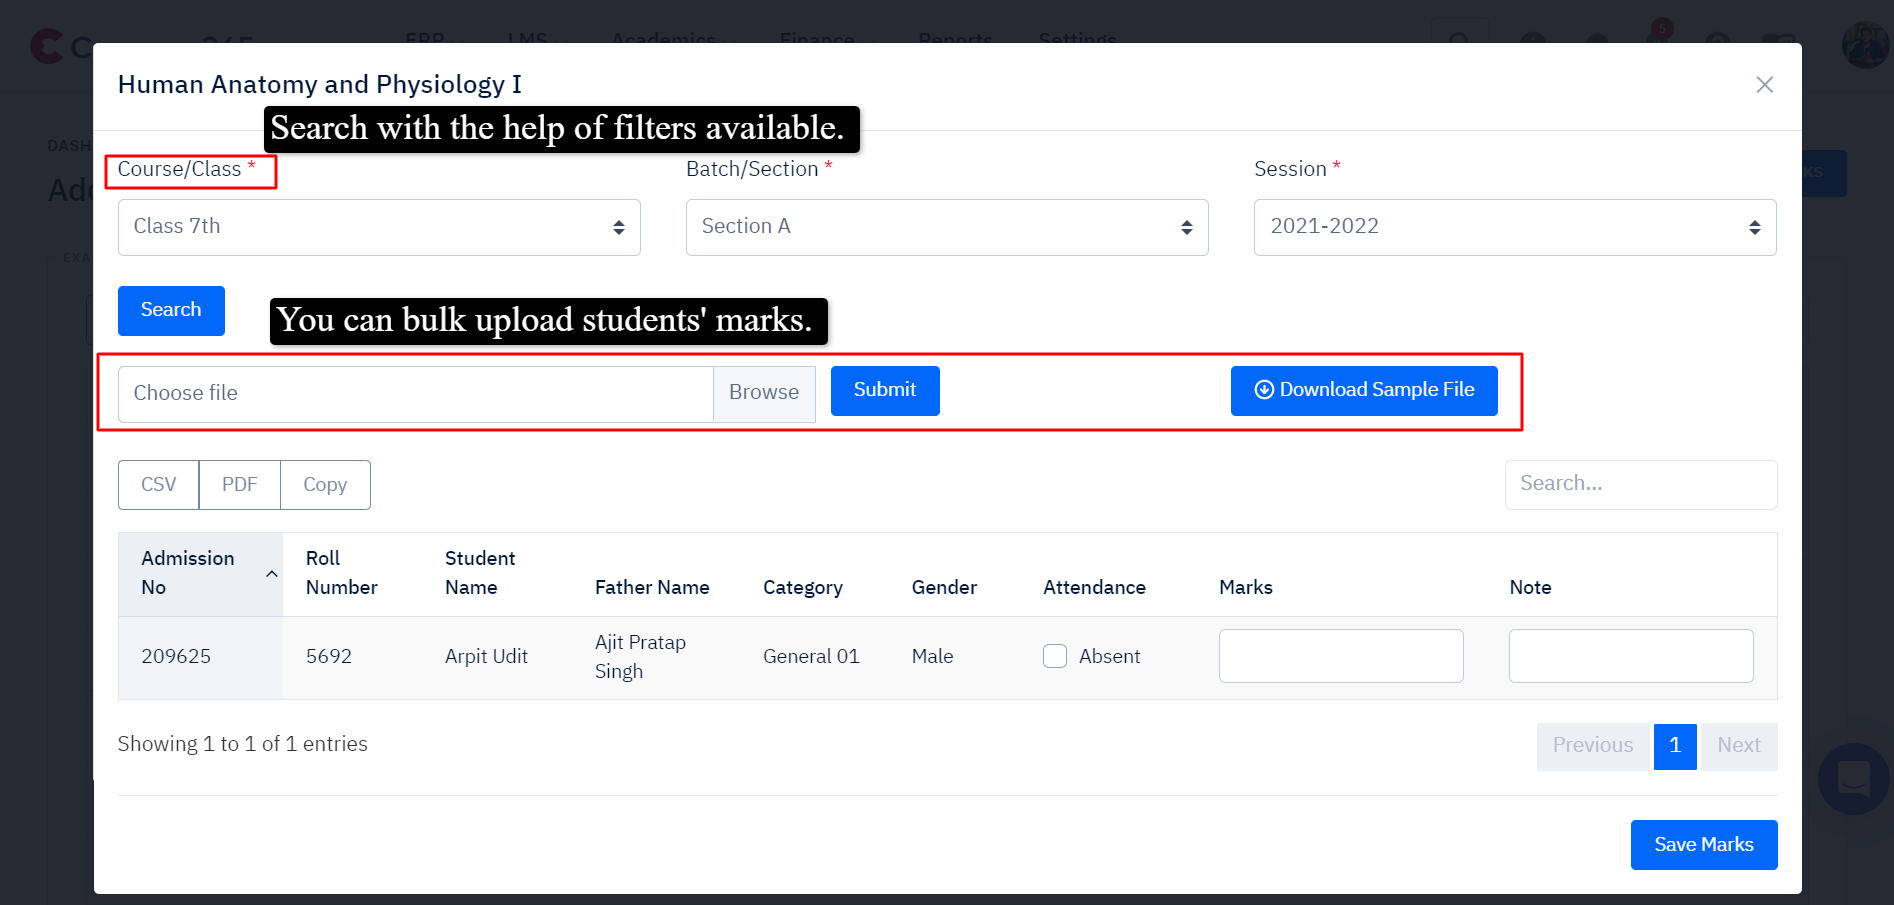Screen dimensions: 1894x905
Task: Sort by the Admission No column
Action: click(x=200, y=574)
